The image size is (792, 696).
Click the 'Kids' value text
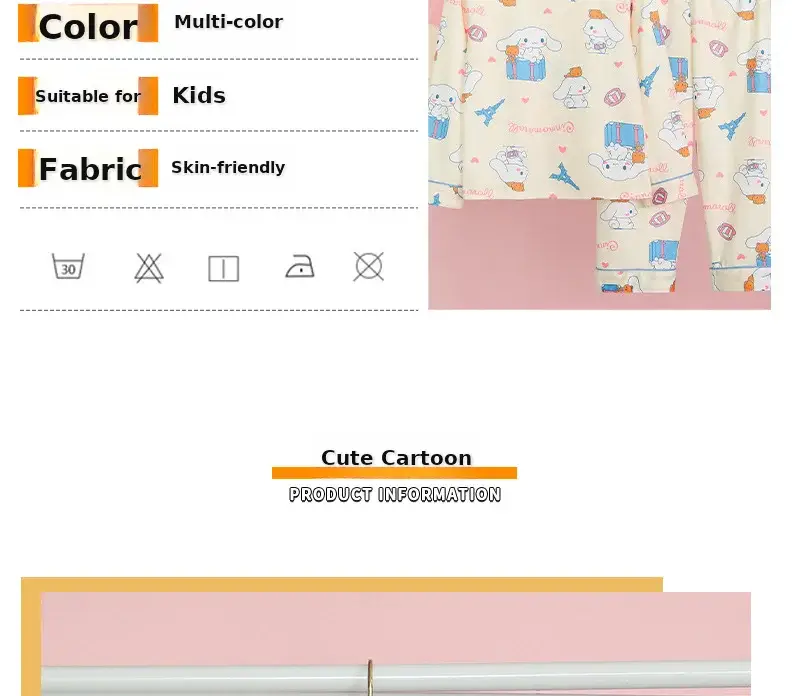pos(199,95)
